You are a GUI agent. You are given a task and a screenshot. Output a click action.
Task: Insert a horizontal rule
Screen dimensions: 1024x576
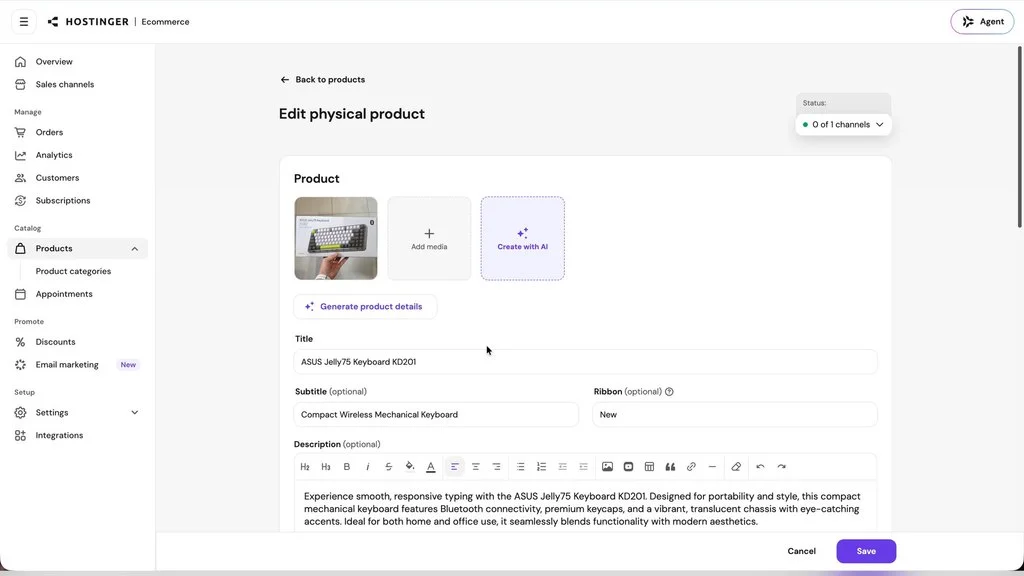tap(712, 467)
